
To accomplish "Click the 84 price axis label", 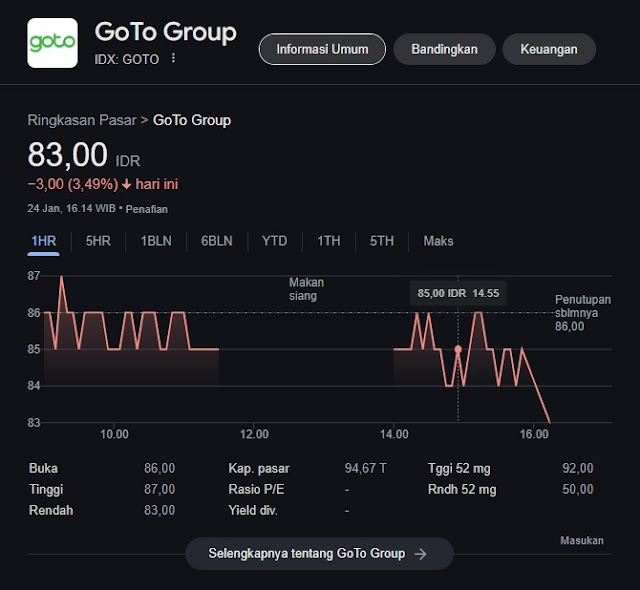I will (x=34, y=386).
